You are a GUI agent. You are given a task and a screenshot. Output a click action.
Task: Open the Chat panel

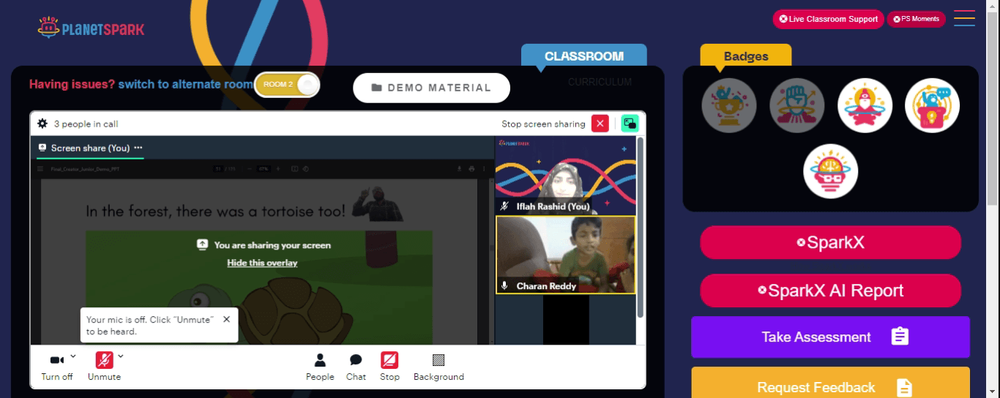point(356,367)
